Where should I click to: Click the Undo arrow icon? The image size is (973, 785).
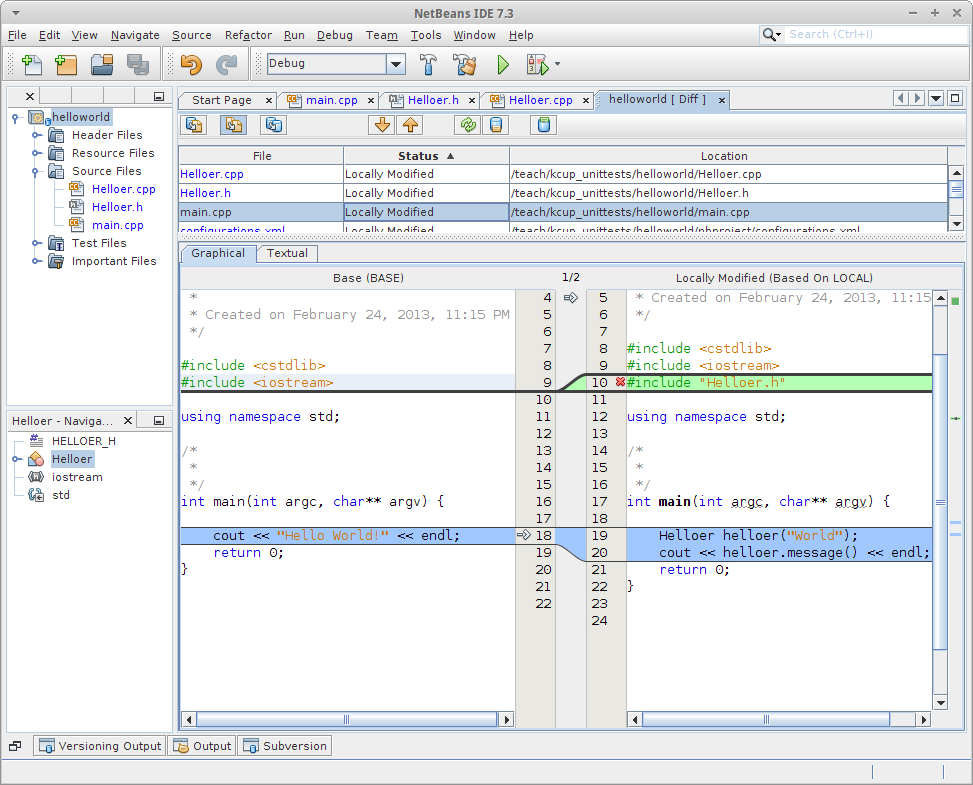(191, 64)
